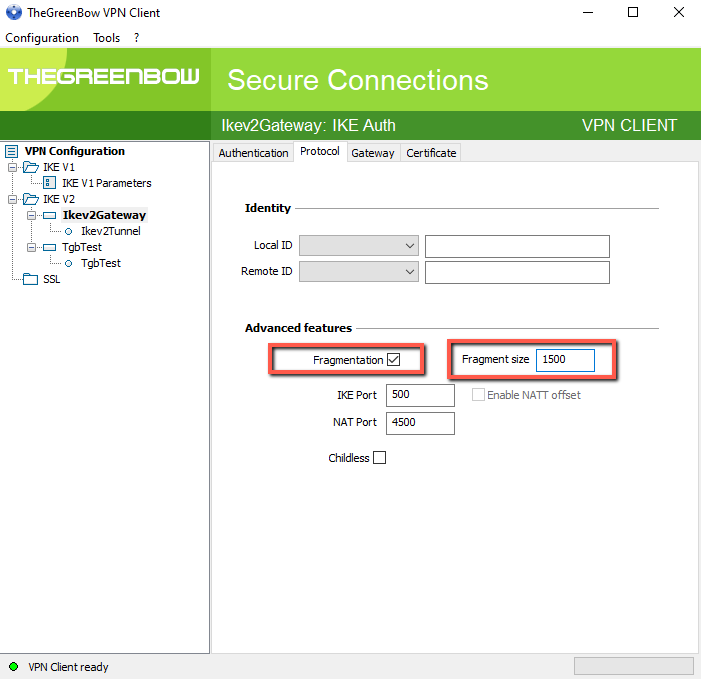This screenshot has height=679, width=701.
Task: Toggle Enable NATT offset checkbox
Action: pyautogui.click(x=478, y=395)
